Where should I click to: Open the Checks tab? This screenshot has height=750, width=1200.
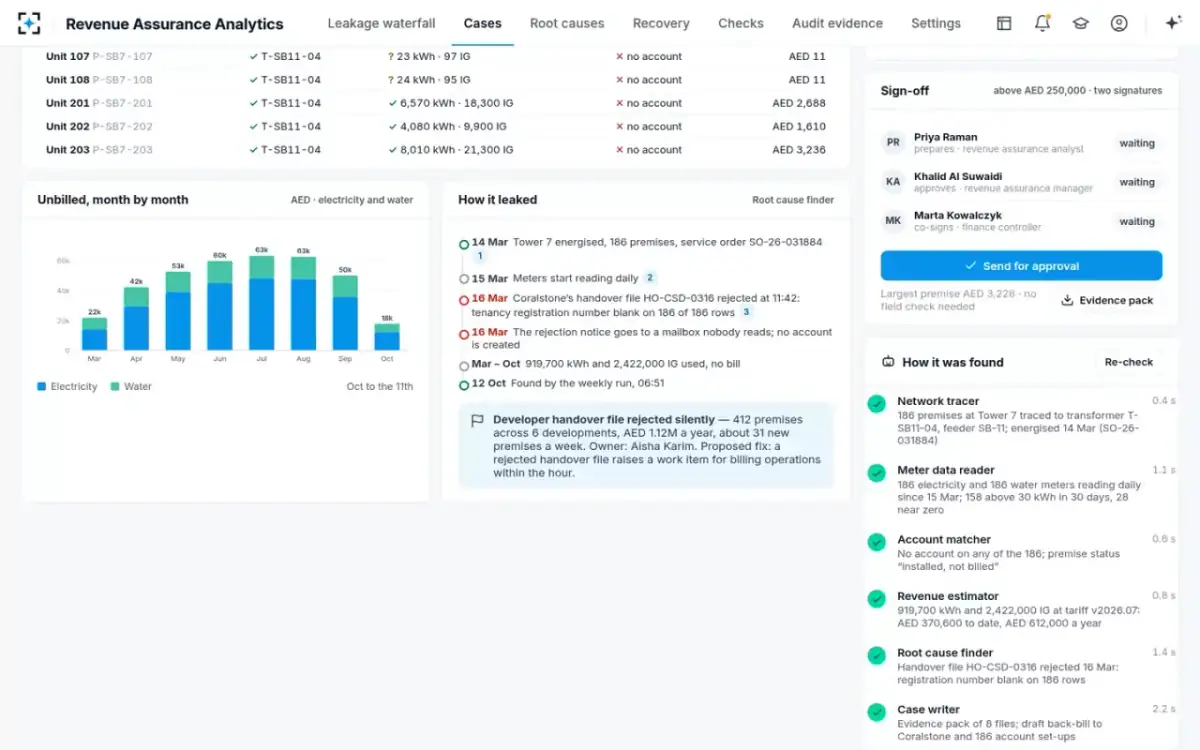[x=741, y=23]
